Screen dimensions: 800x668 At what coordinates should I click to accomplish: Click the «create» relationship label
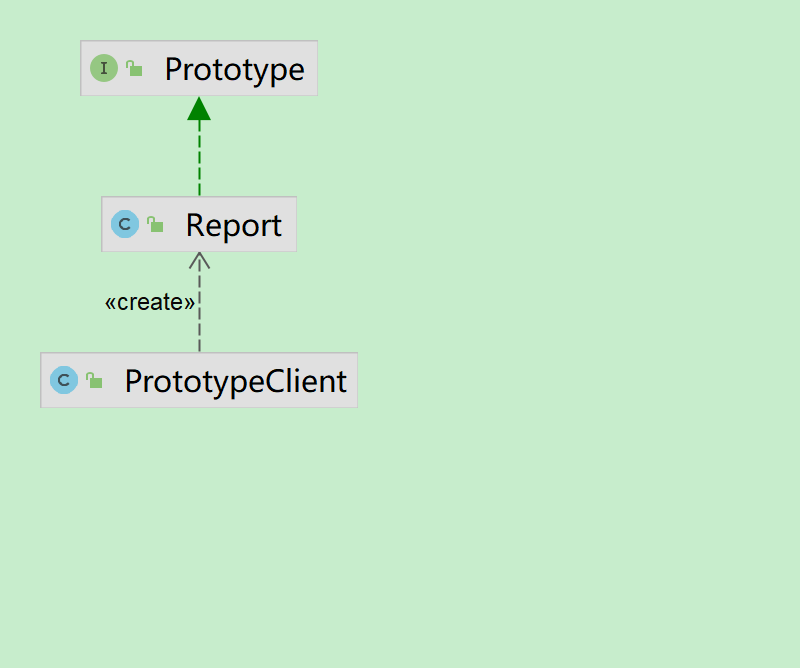tap(150, 302)
